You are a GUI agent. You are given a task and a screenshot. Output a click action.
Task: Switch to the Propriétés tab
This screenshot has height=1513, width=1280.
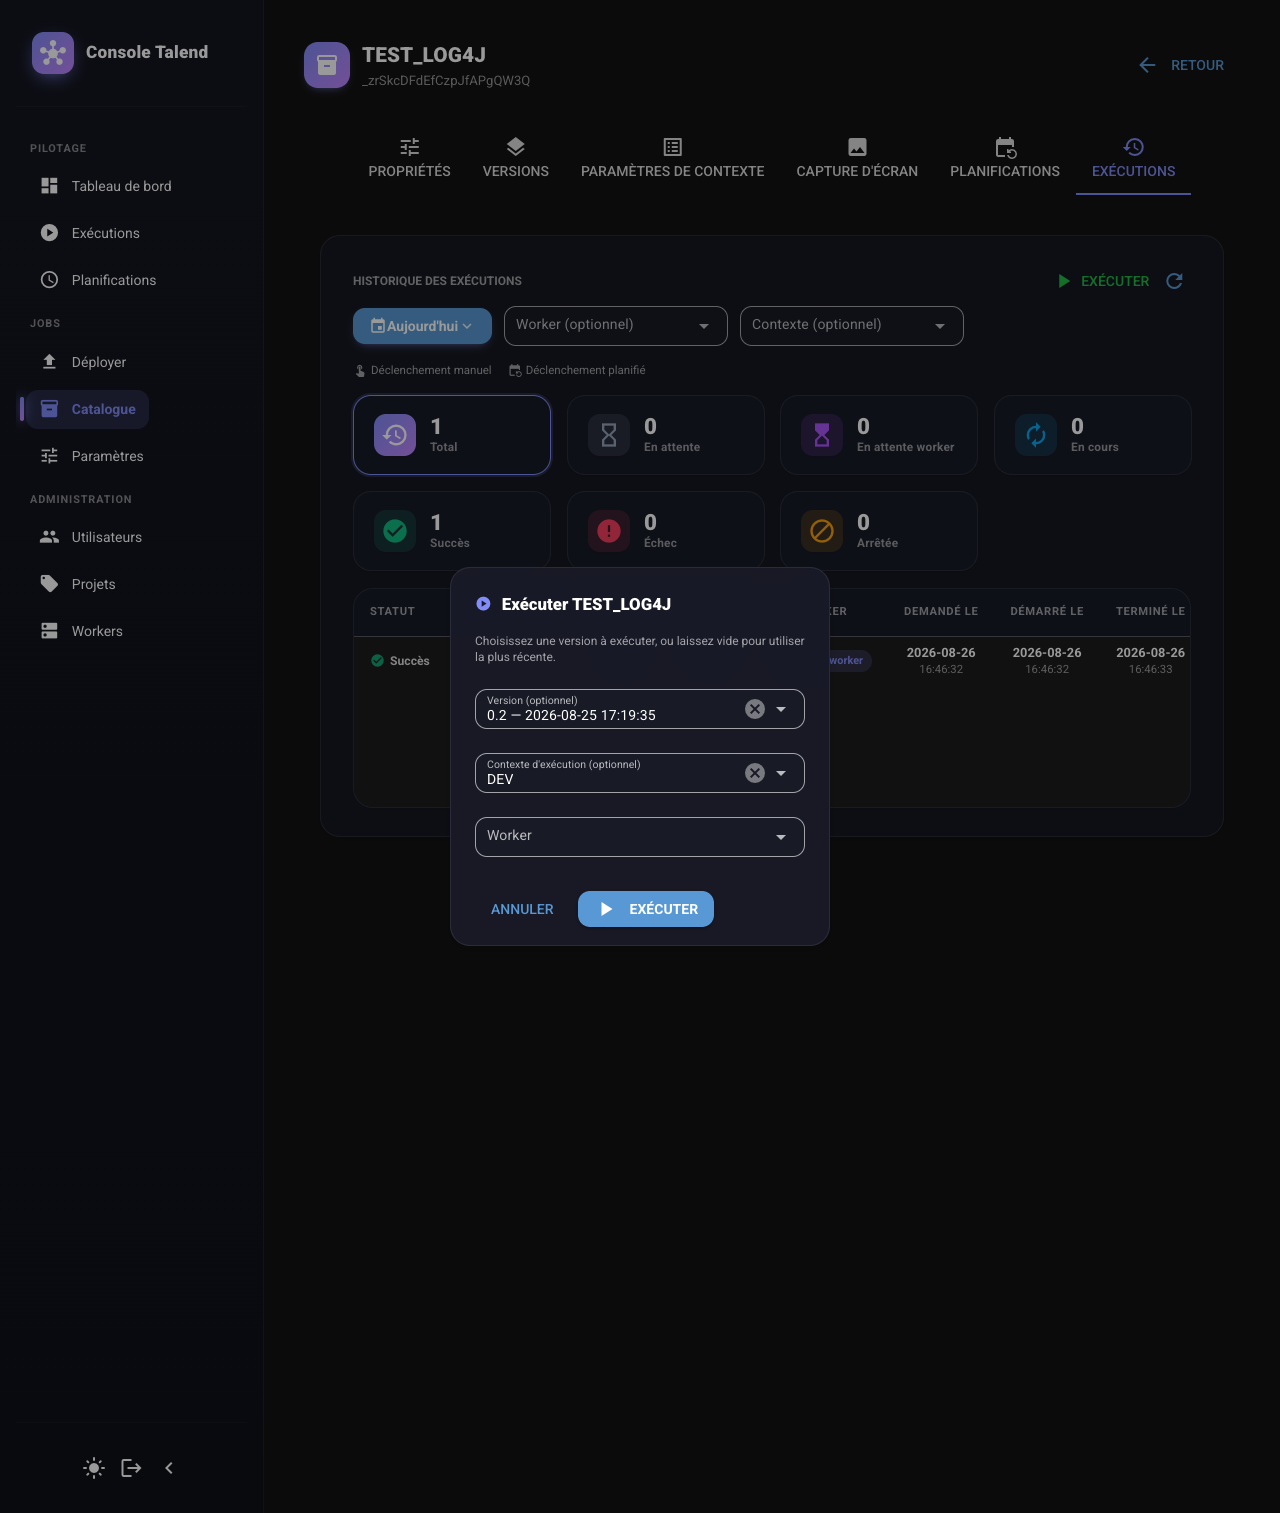(x=410, y=159)
